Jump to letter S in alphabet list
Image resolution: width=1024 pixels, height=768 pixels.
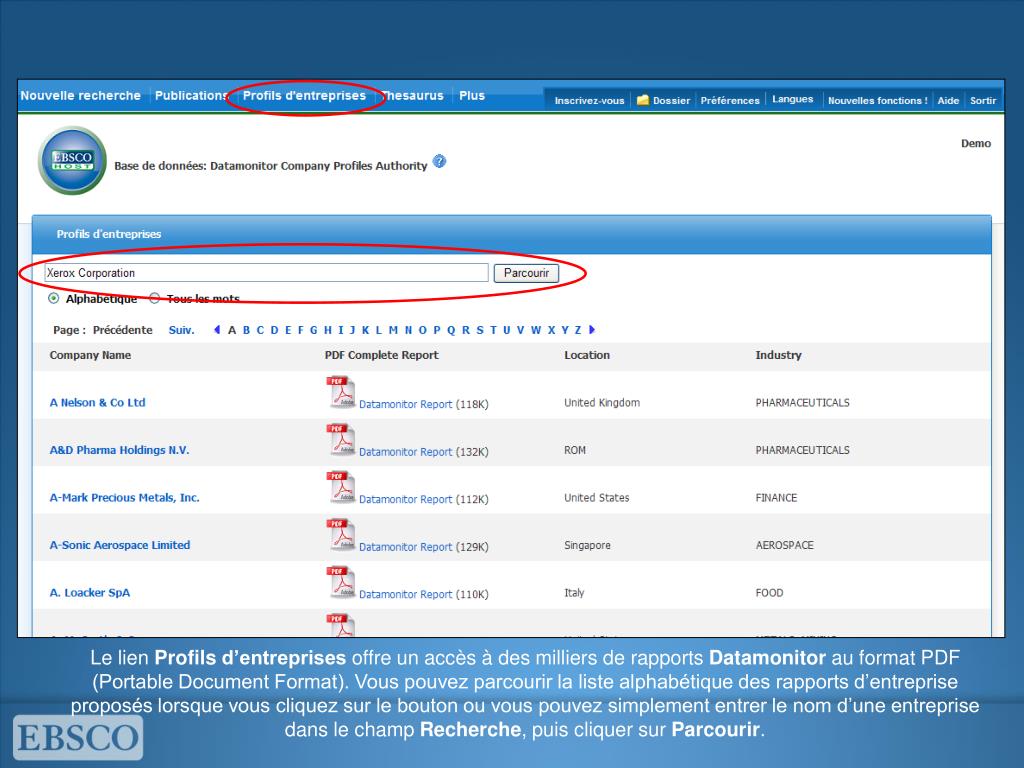[480, 330]
